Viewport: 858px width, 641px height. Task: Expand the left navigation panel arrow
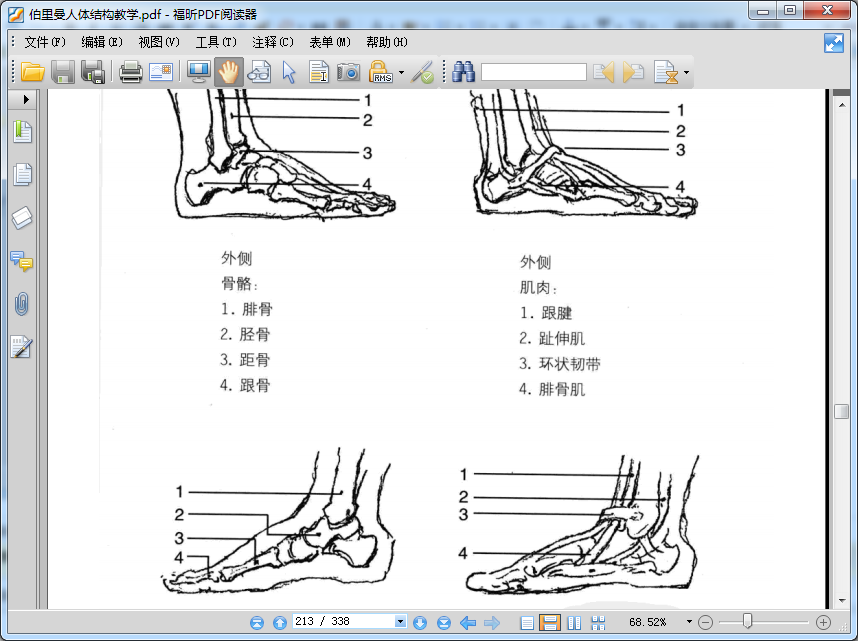25,100
